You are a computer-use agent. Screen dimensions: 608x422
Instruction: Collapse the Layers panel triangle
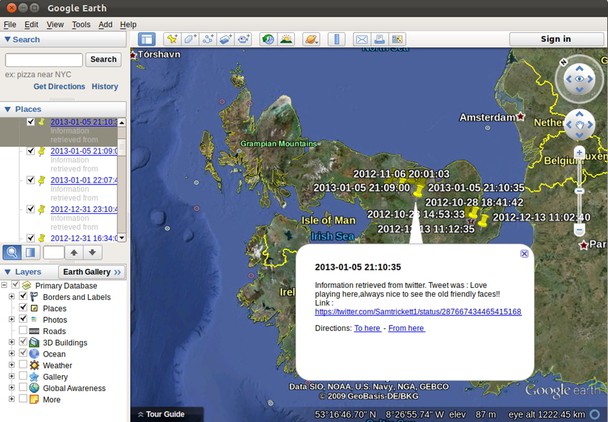pos(7,272)
